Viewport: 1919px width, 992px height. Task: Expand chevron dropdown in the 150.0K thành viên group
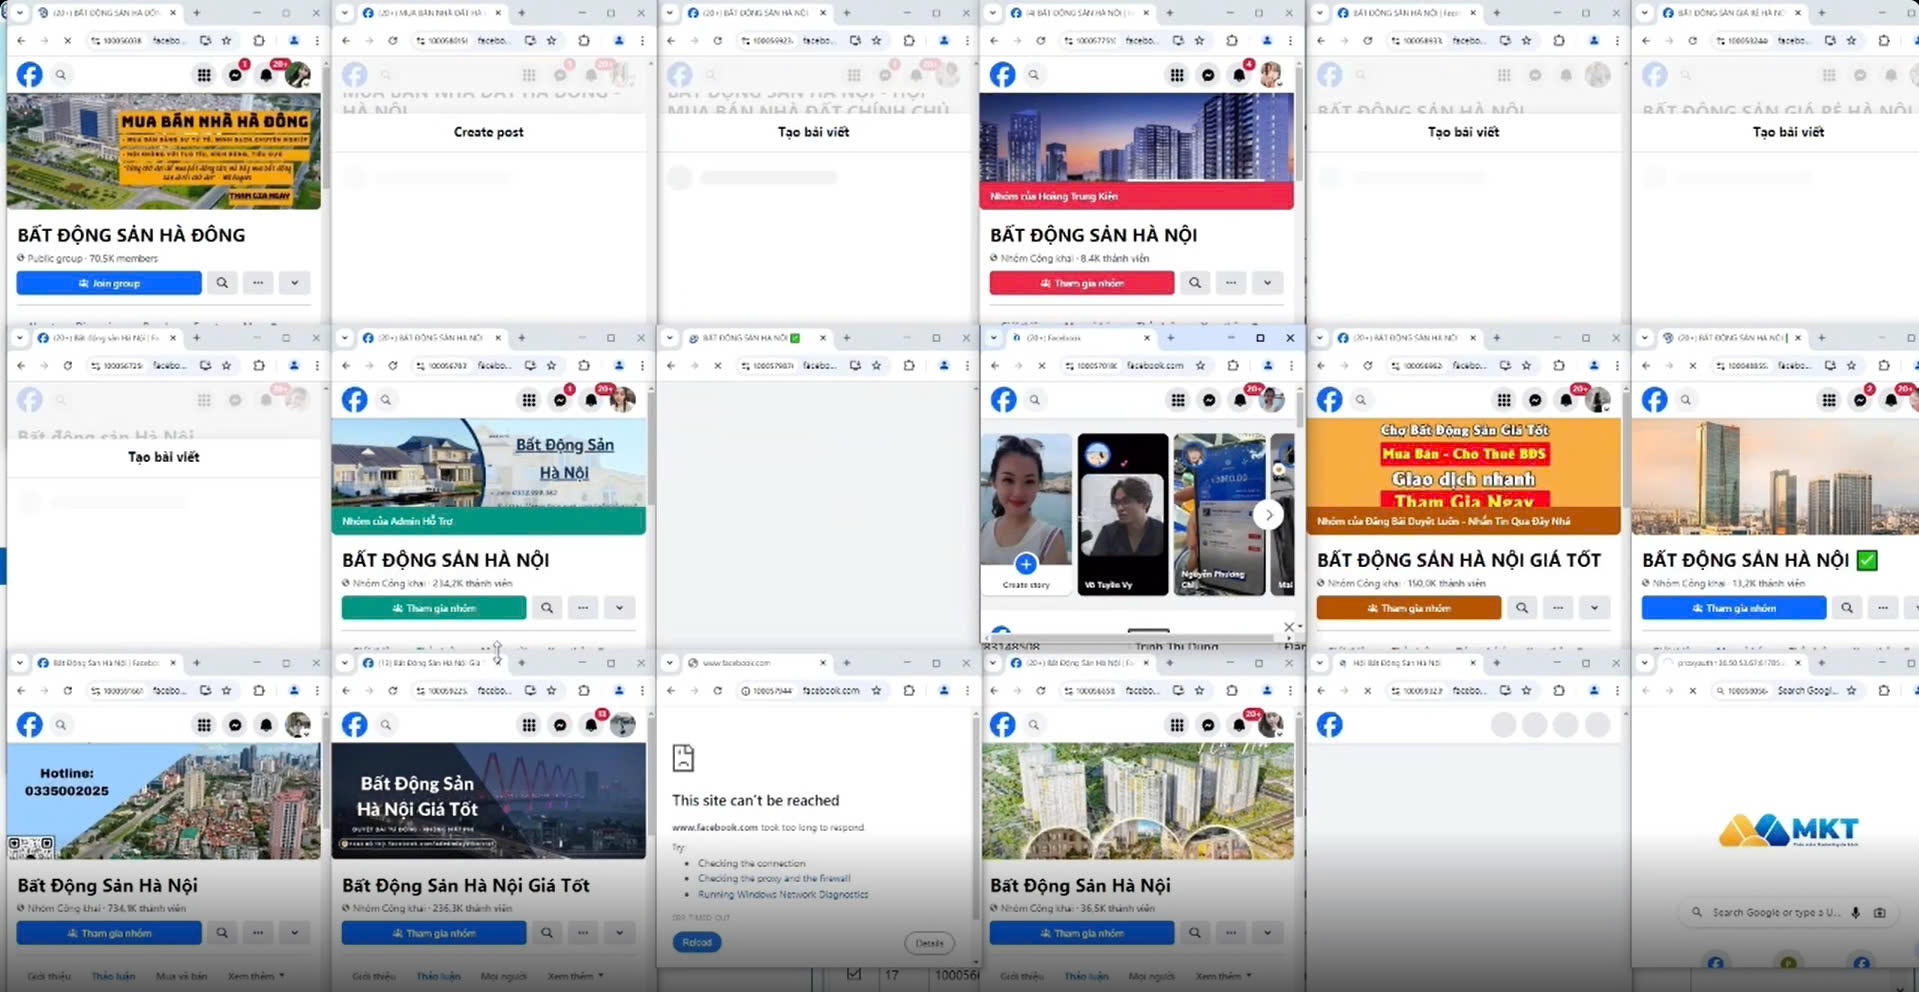pyautogui.click(x=1594, y=608)
